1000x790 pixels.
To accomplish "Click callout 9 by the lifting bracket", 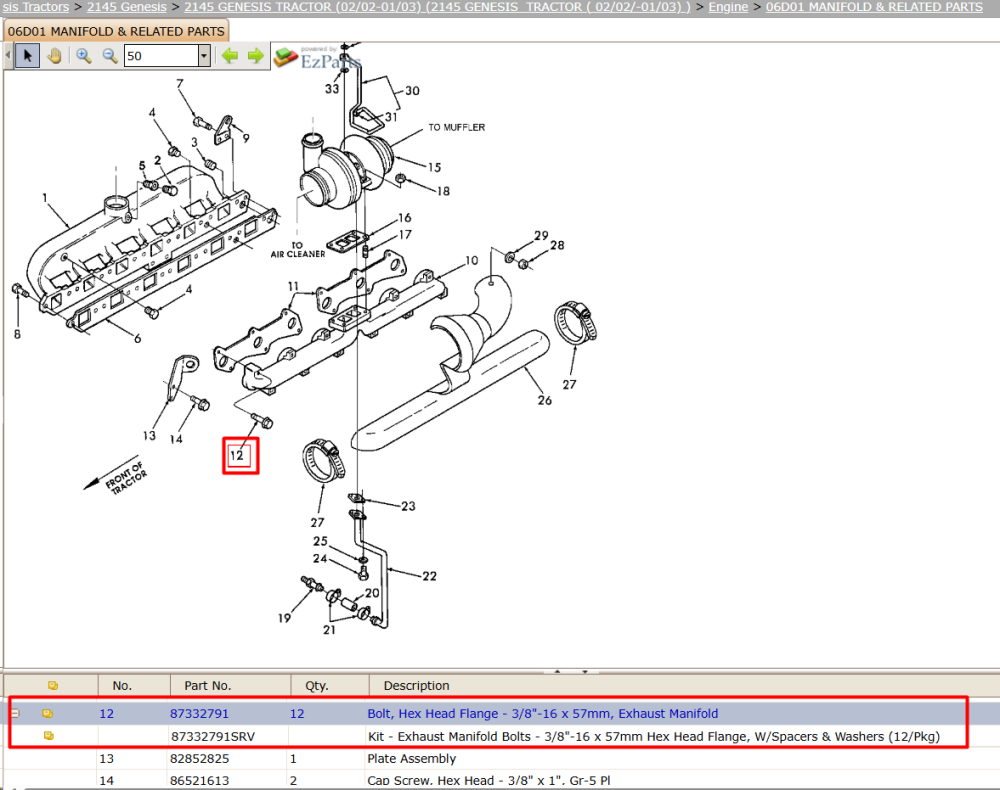I will point(246,138).
